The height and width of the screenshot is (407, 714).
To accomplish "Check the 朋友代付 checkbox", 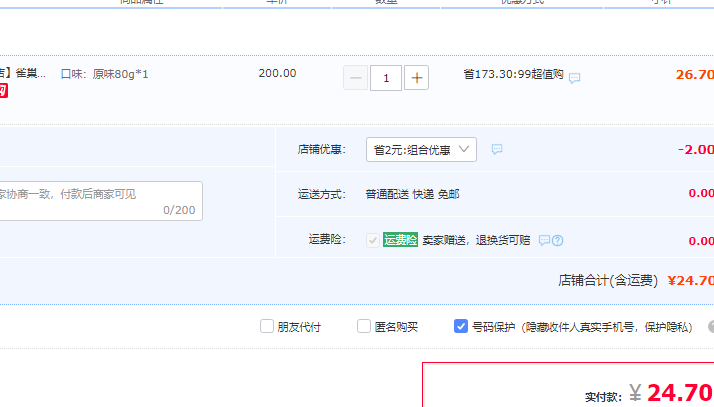I will [x=267, y=326].
